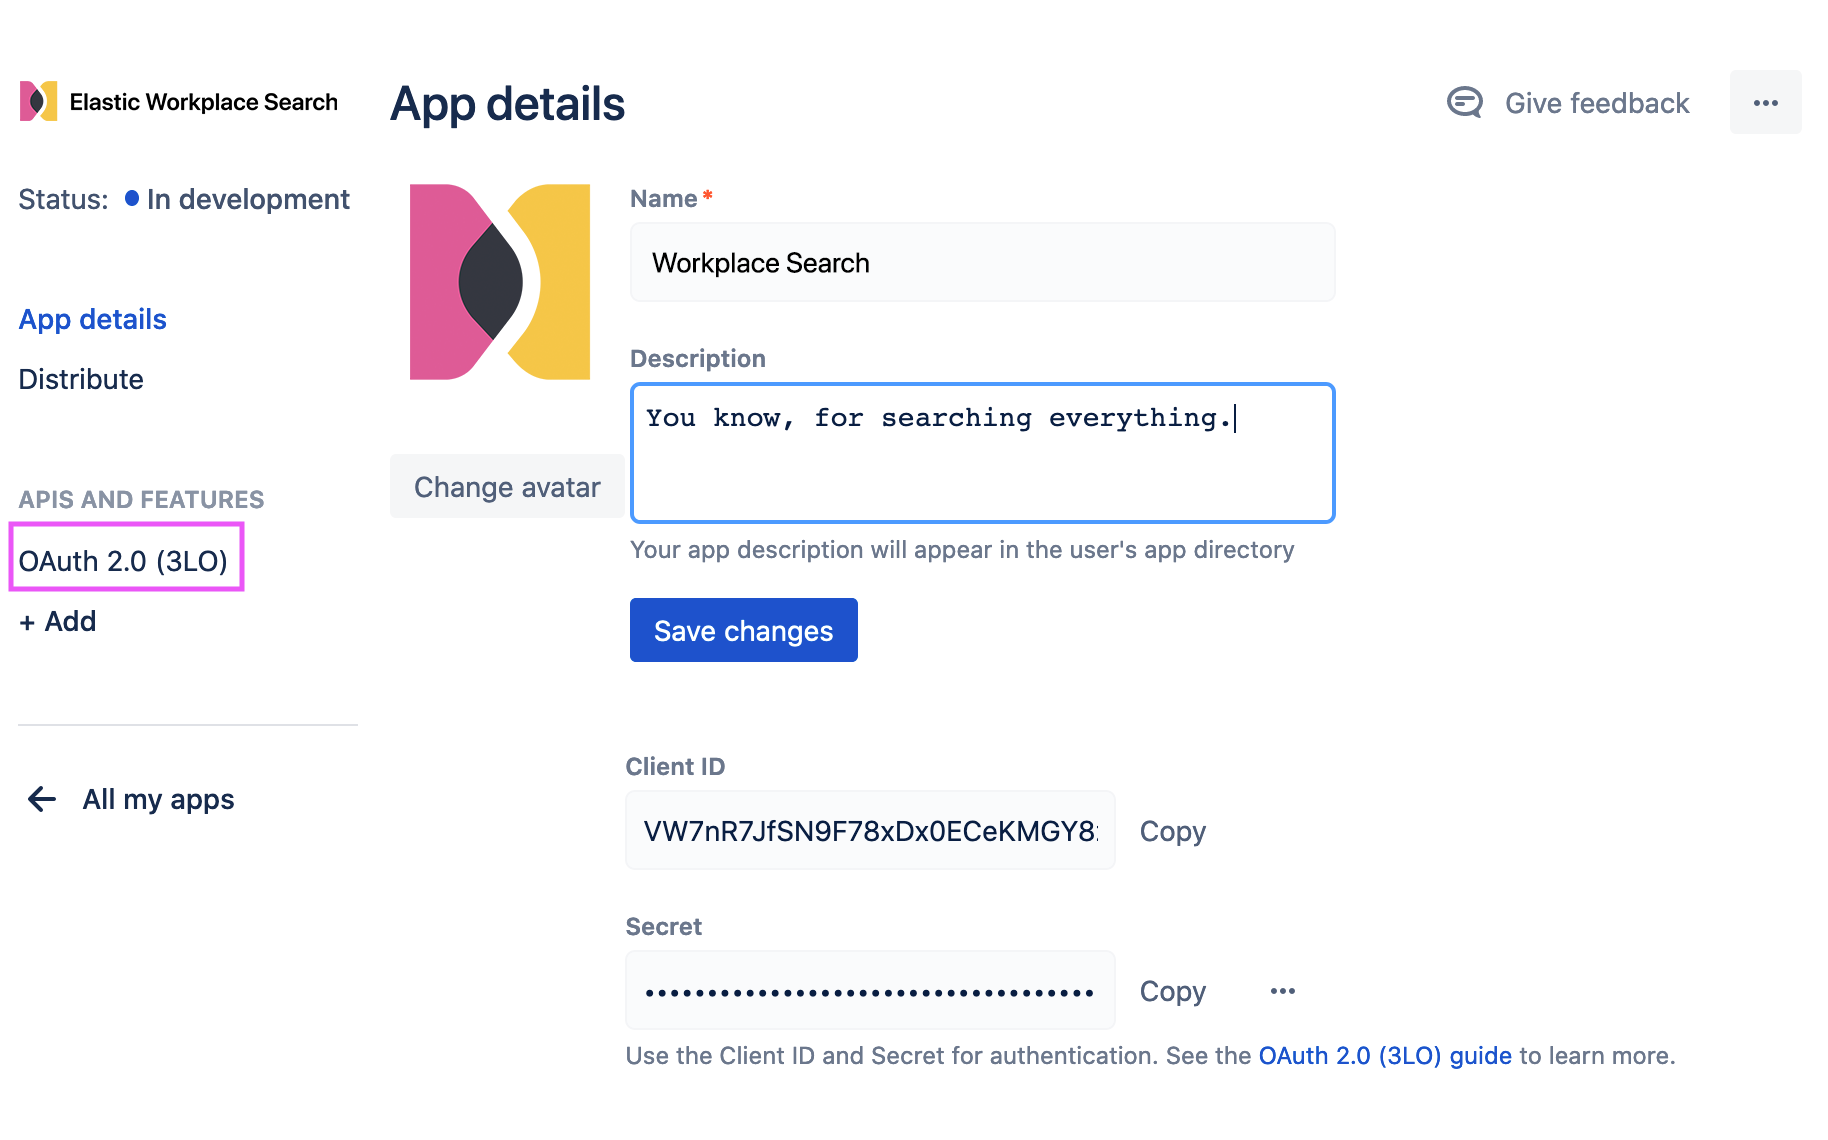Screen dimensions: 1828x1140
Task: Open the OAuth 2.0 (3LO) guide link
Action: (x=1384, y=1056)
